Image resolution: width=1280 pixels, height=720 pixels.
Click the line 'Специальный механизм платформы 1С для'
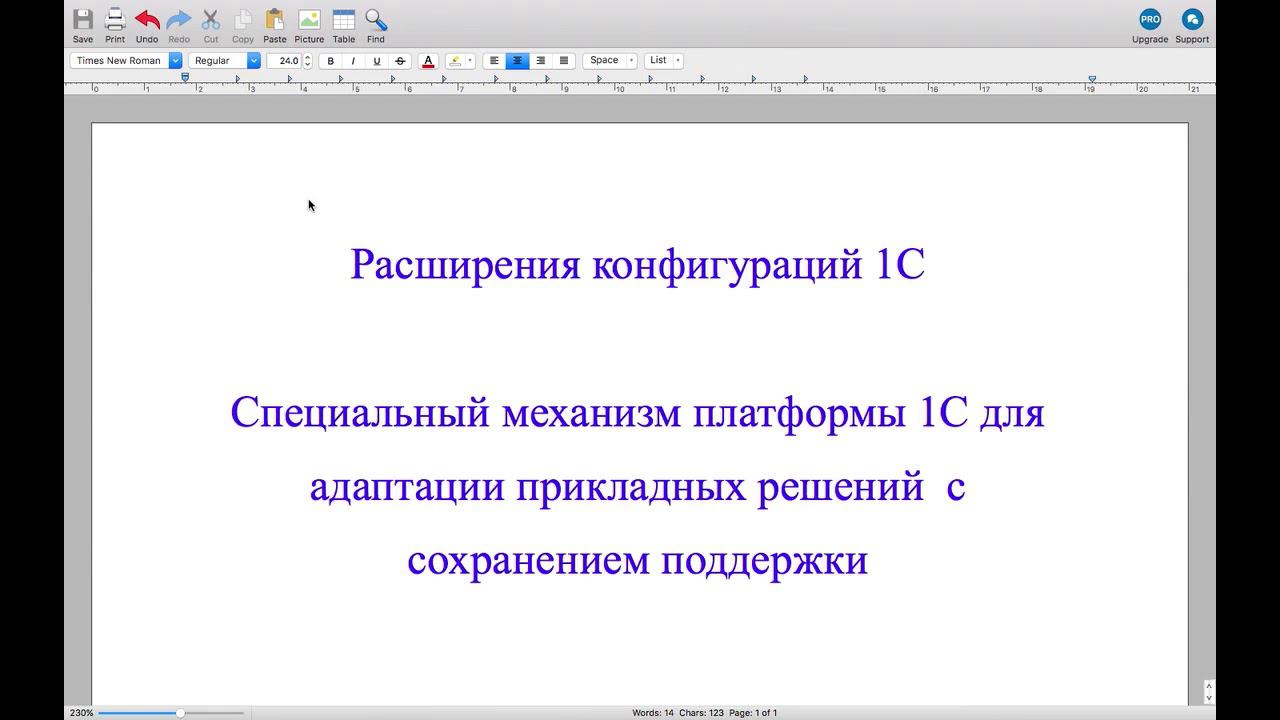[638, 413]
